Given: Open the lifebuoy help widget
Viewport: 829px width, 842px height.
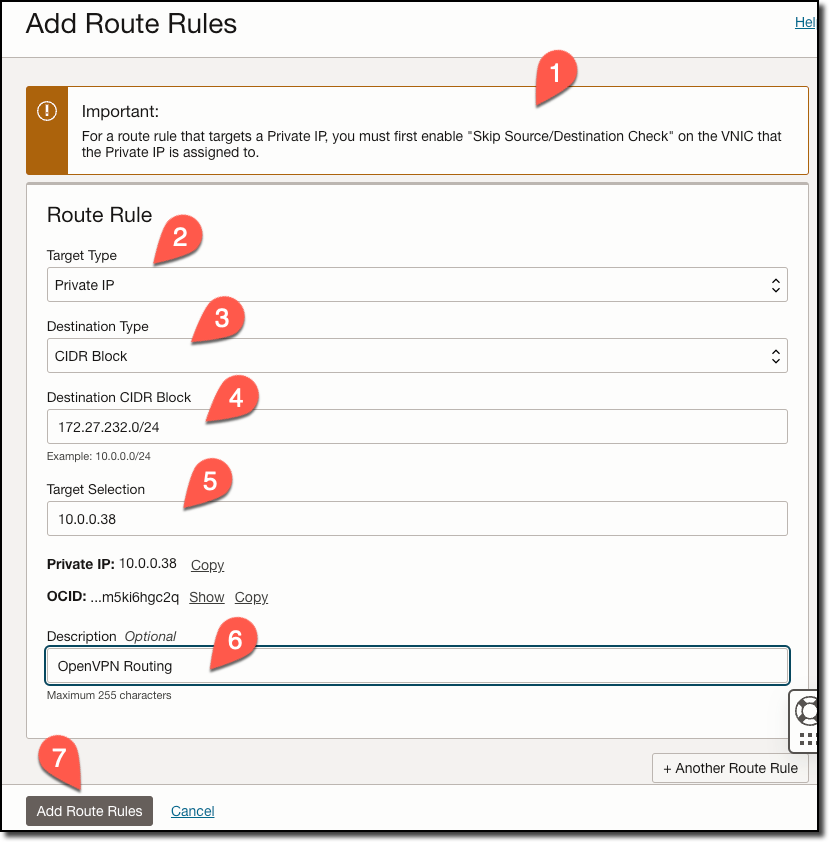Looking at the screenshot, I should coord(809,712).
